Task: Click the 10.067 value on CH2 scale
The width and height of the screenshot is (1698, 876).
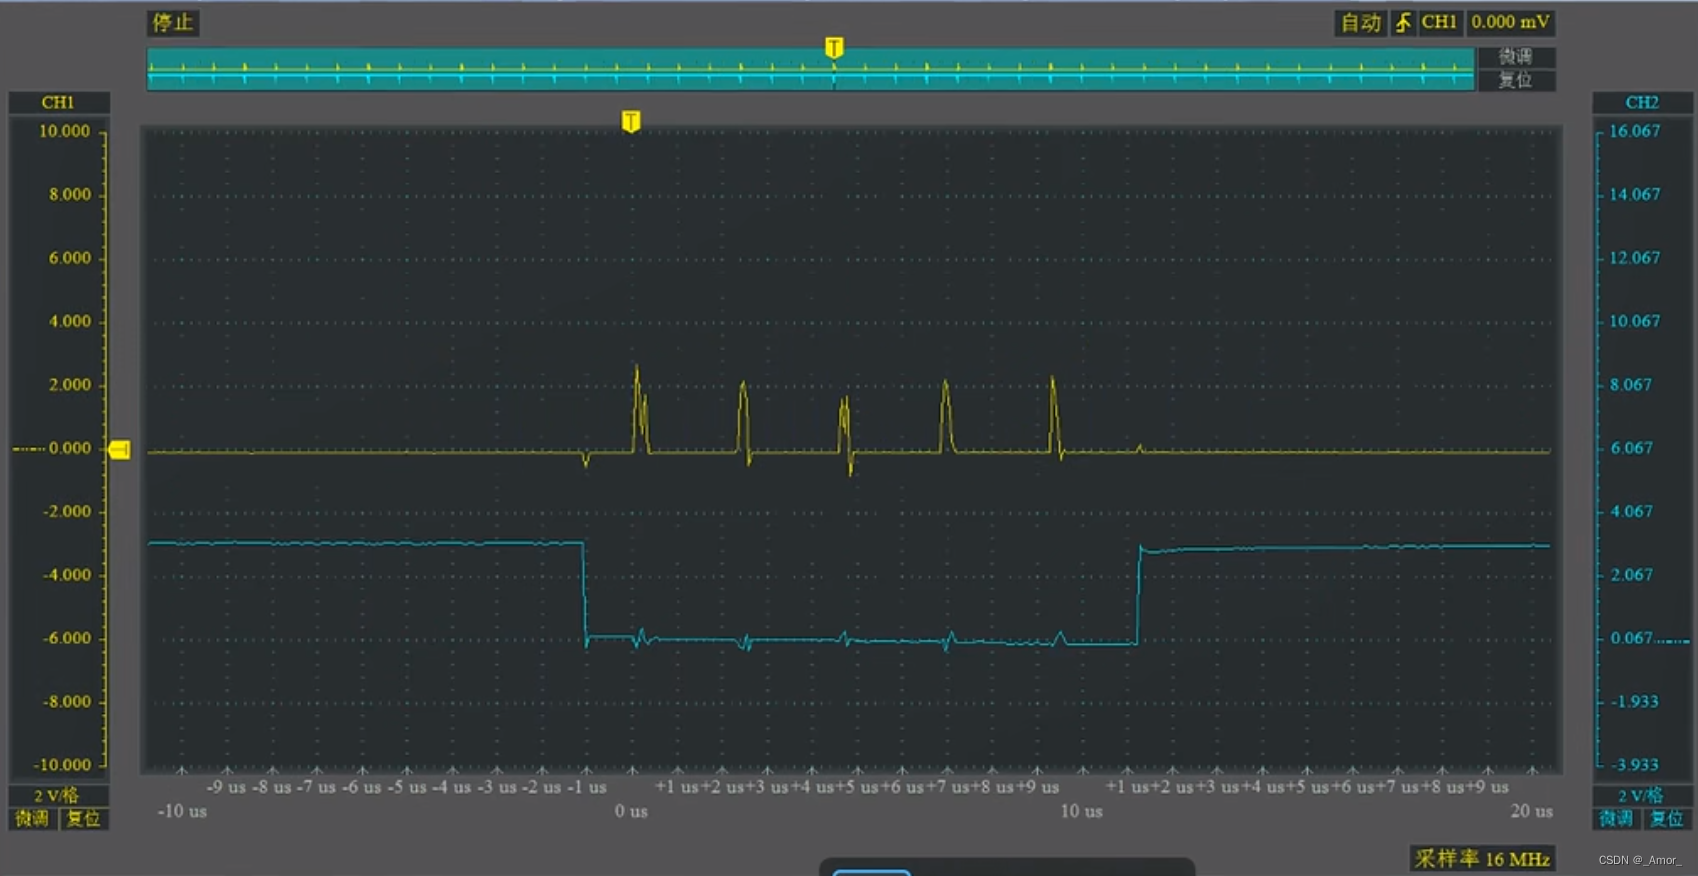Action: coord(1634,321)
